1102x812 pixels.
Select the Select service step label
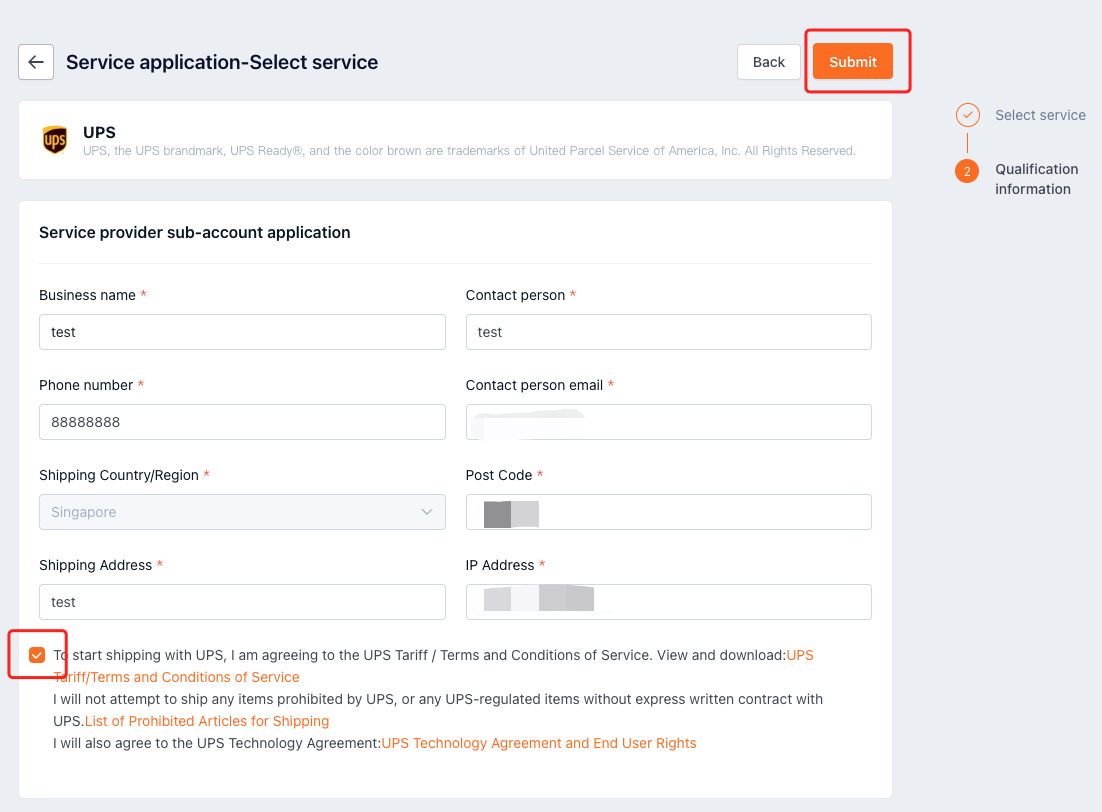pos(1040,115)
